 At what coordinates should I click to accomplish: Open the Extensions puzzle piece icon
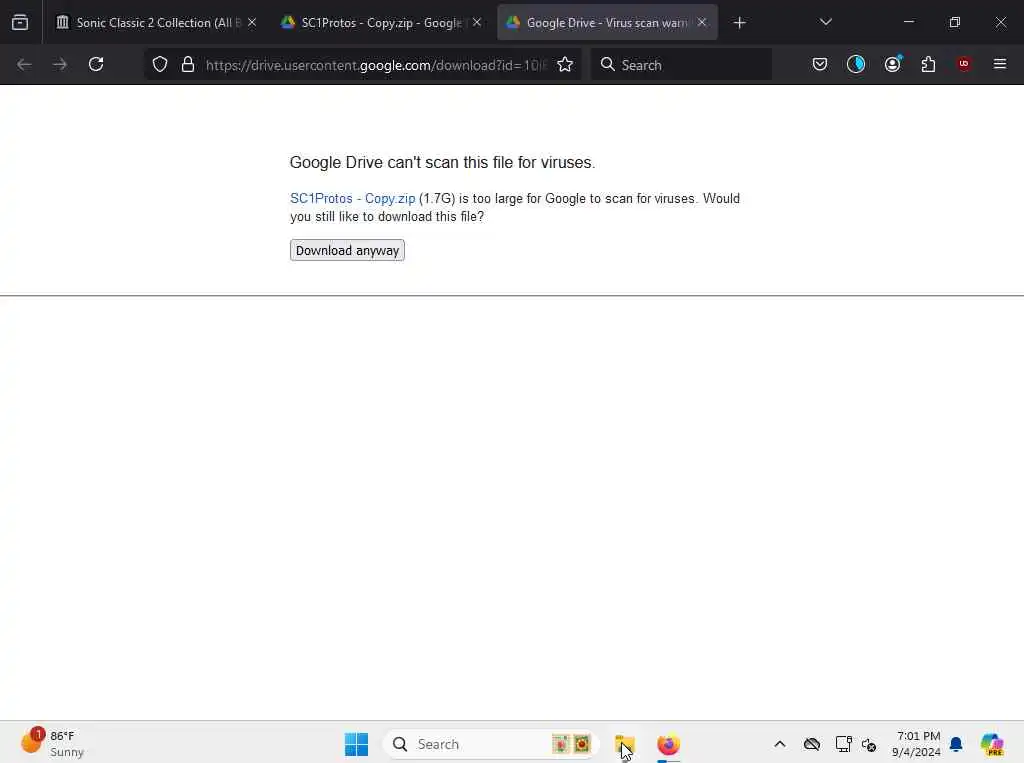(928, 64)
